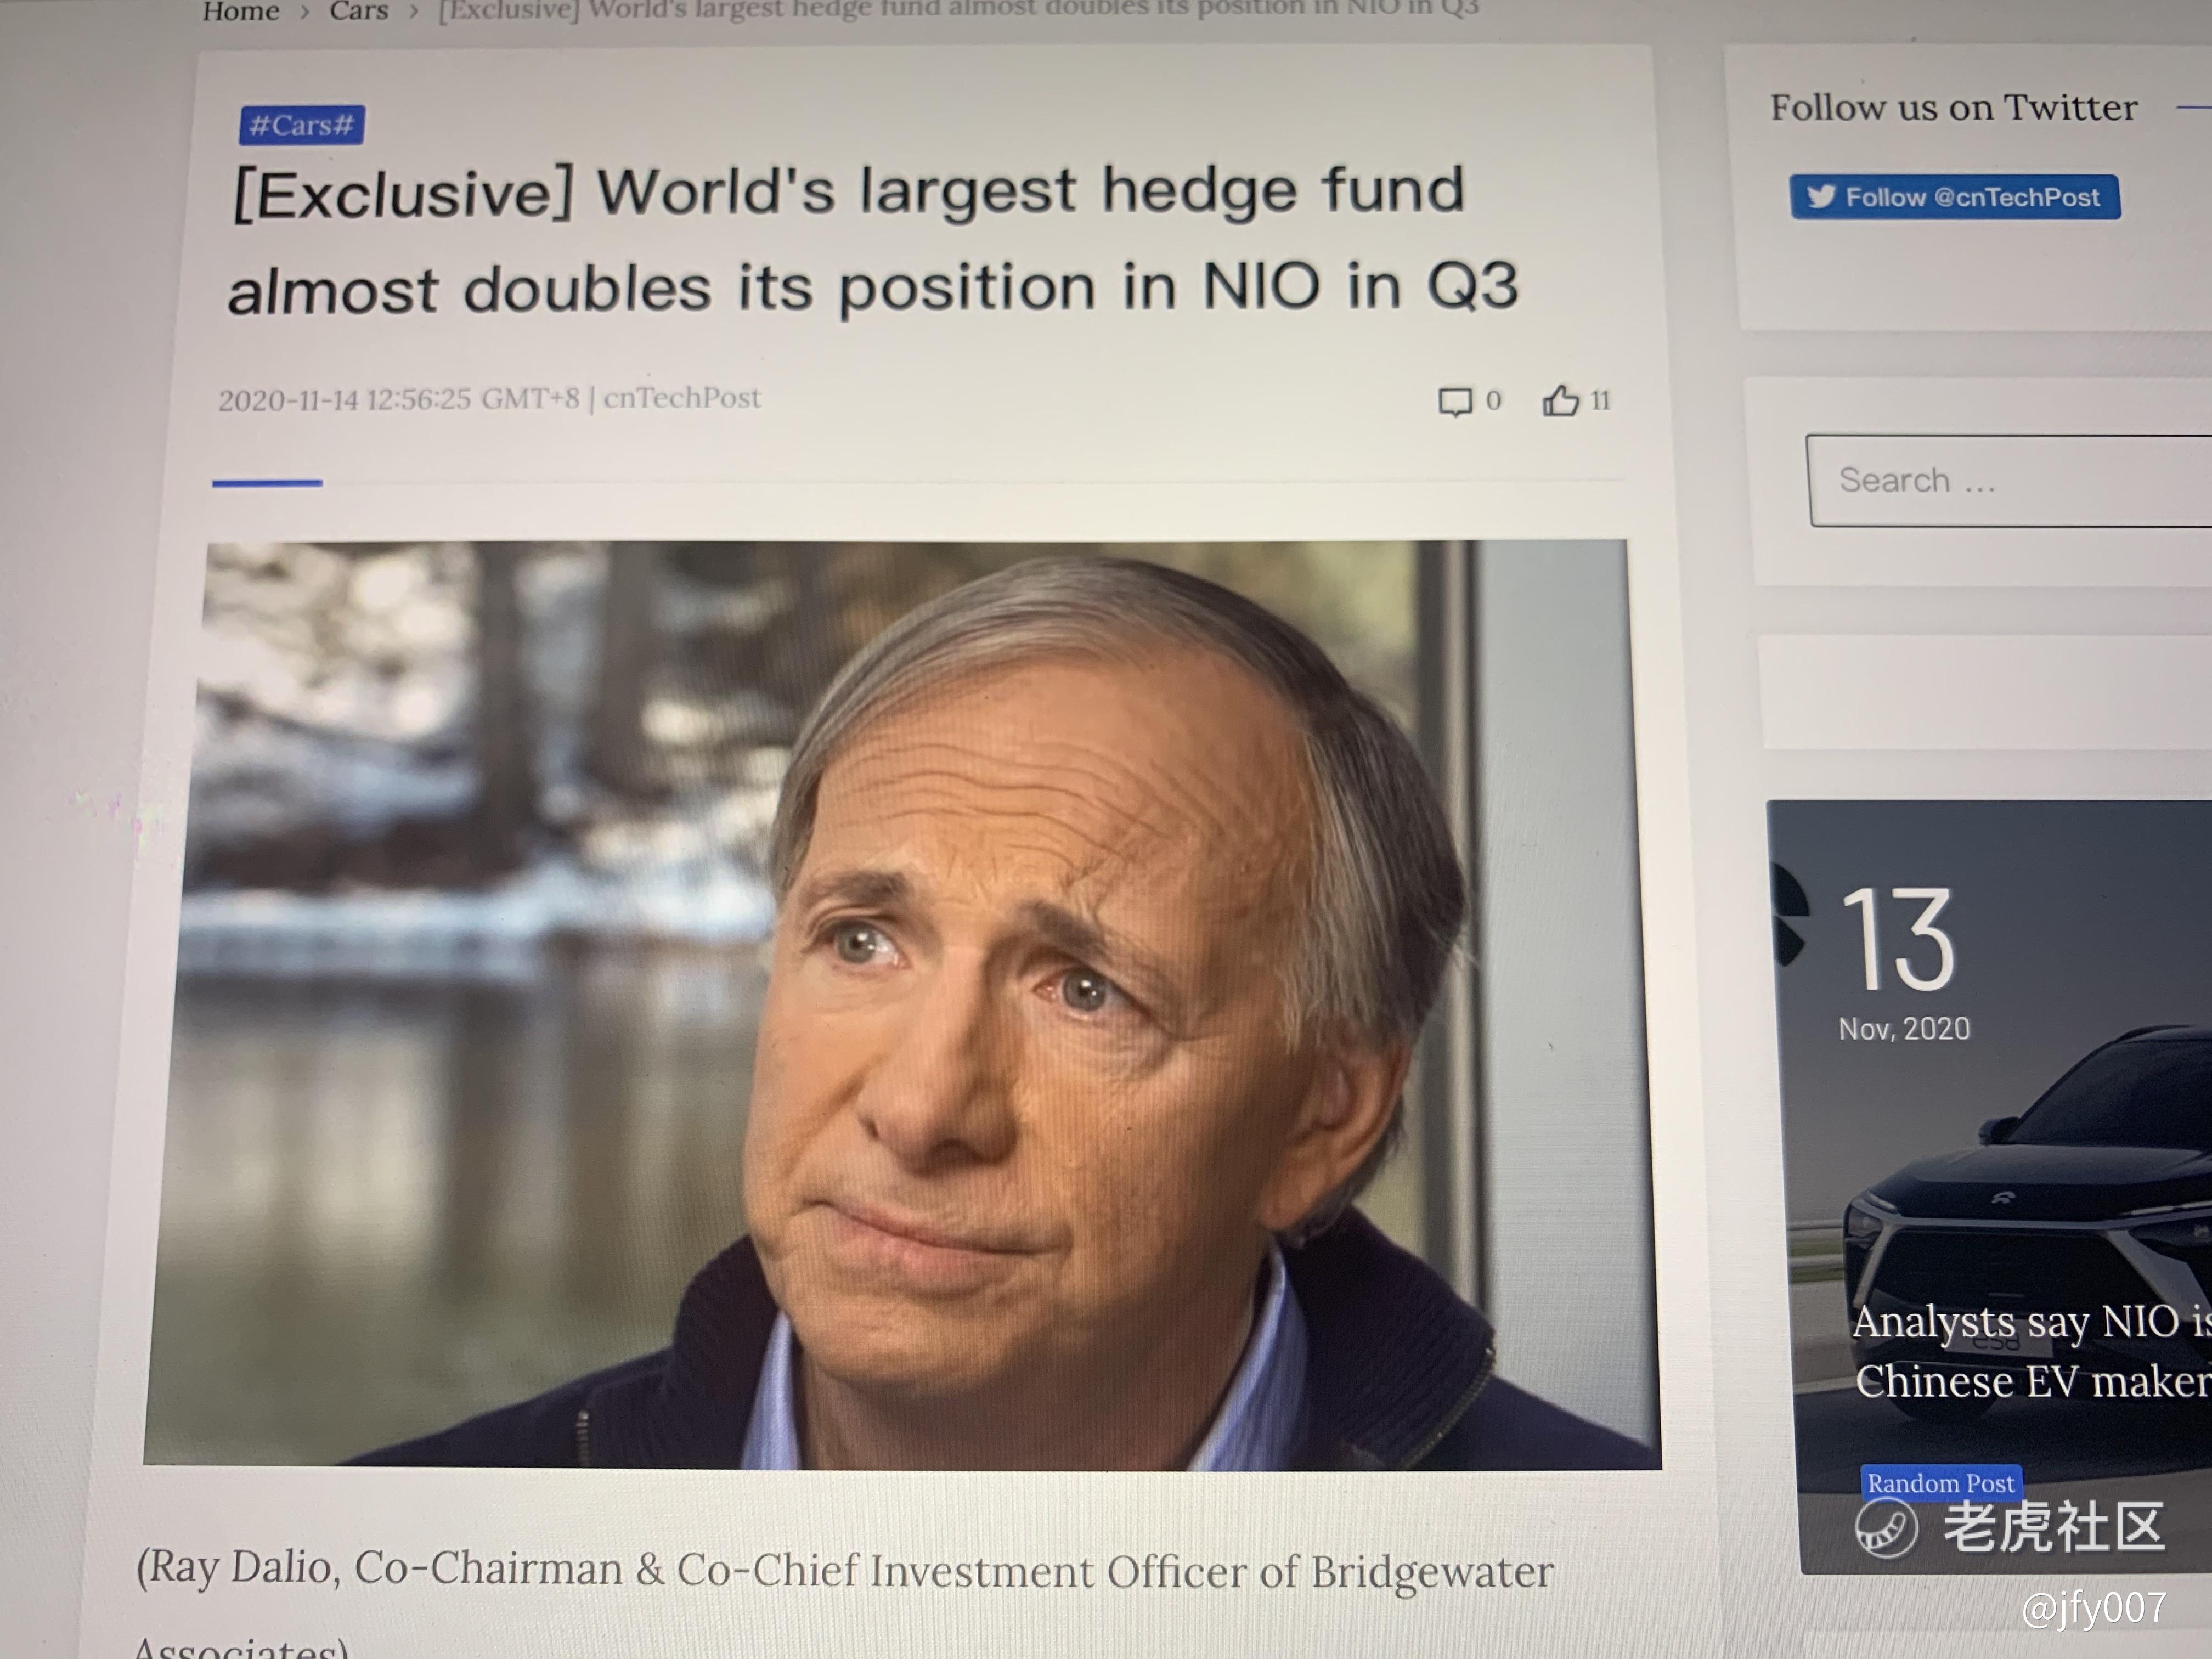Click the like count 11
This screenshot has height=1659, width=2212.
(1600, 401)
